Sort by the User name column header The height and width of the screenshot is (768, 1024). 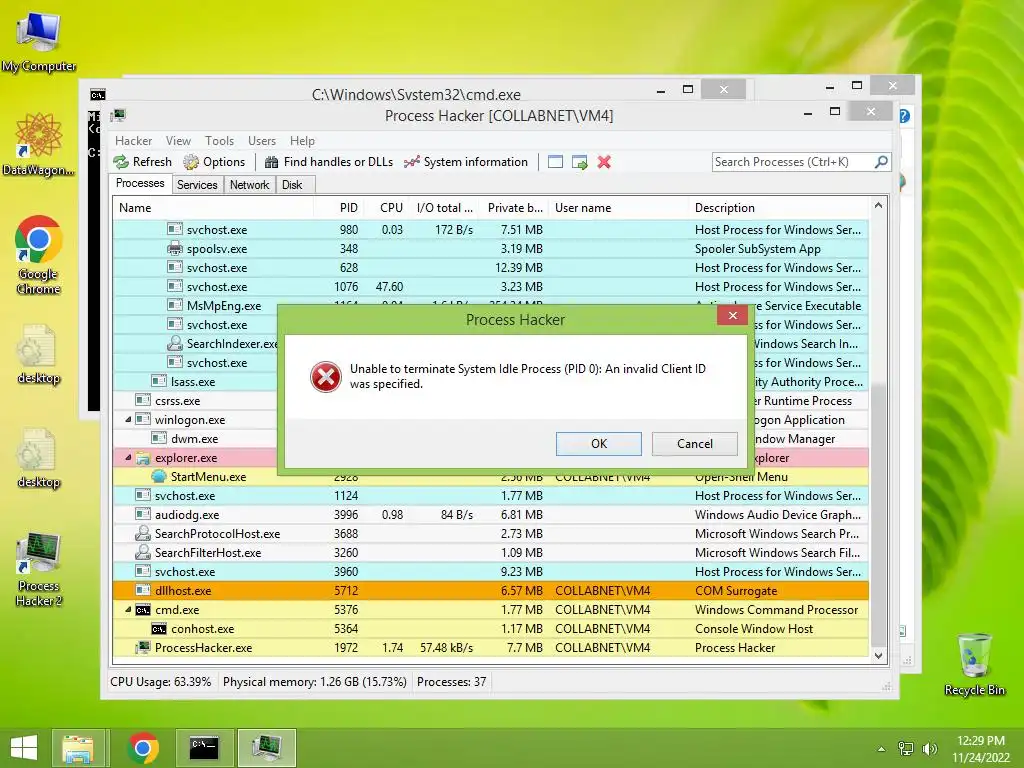[618, 208]
